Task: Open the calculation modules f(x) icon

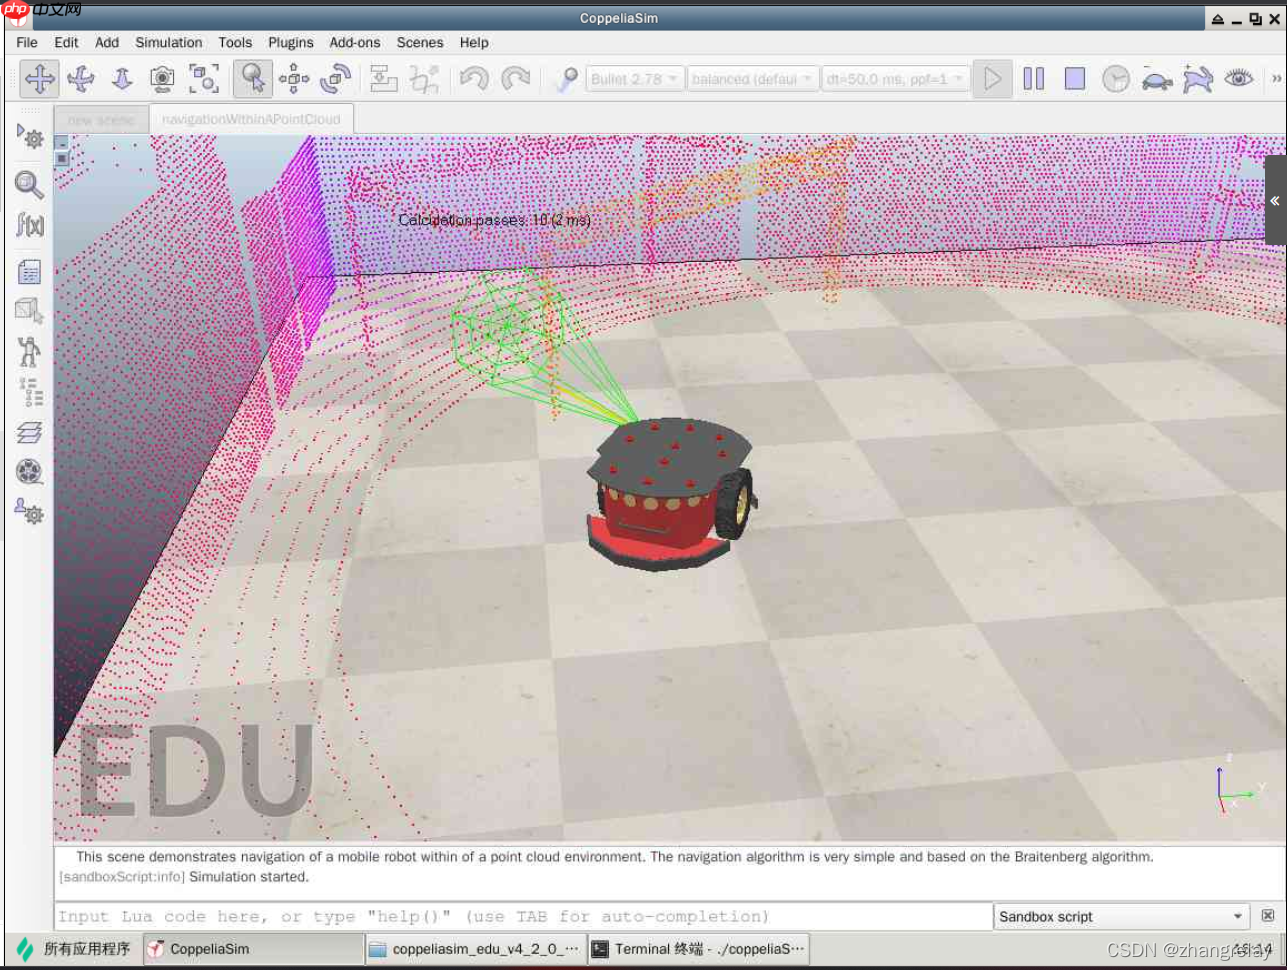Action: [29, 225]
